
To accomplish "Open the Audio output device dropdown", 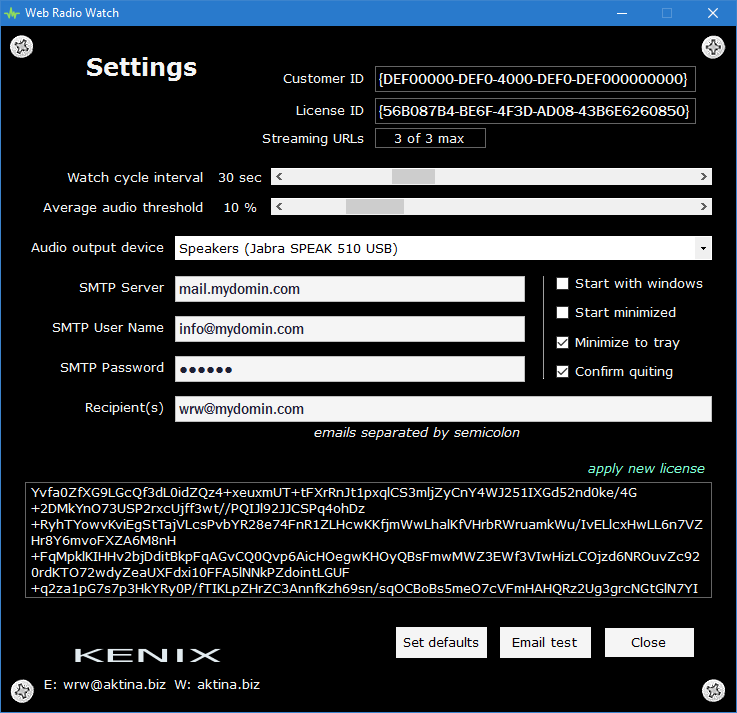I will (x=703, y=248).
